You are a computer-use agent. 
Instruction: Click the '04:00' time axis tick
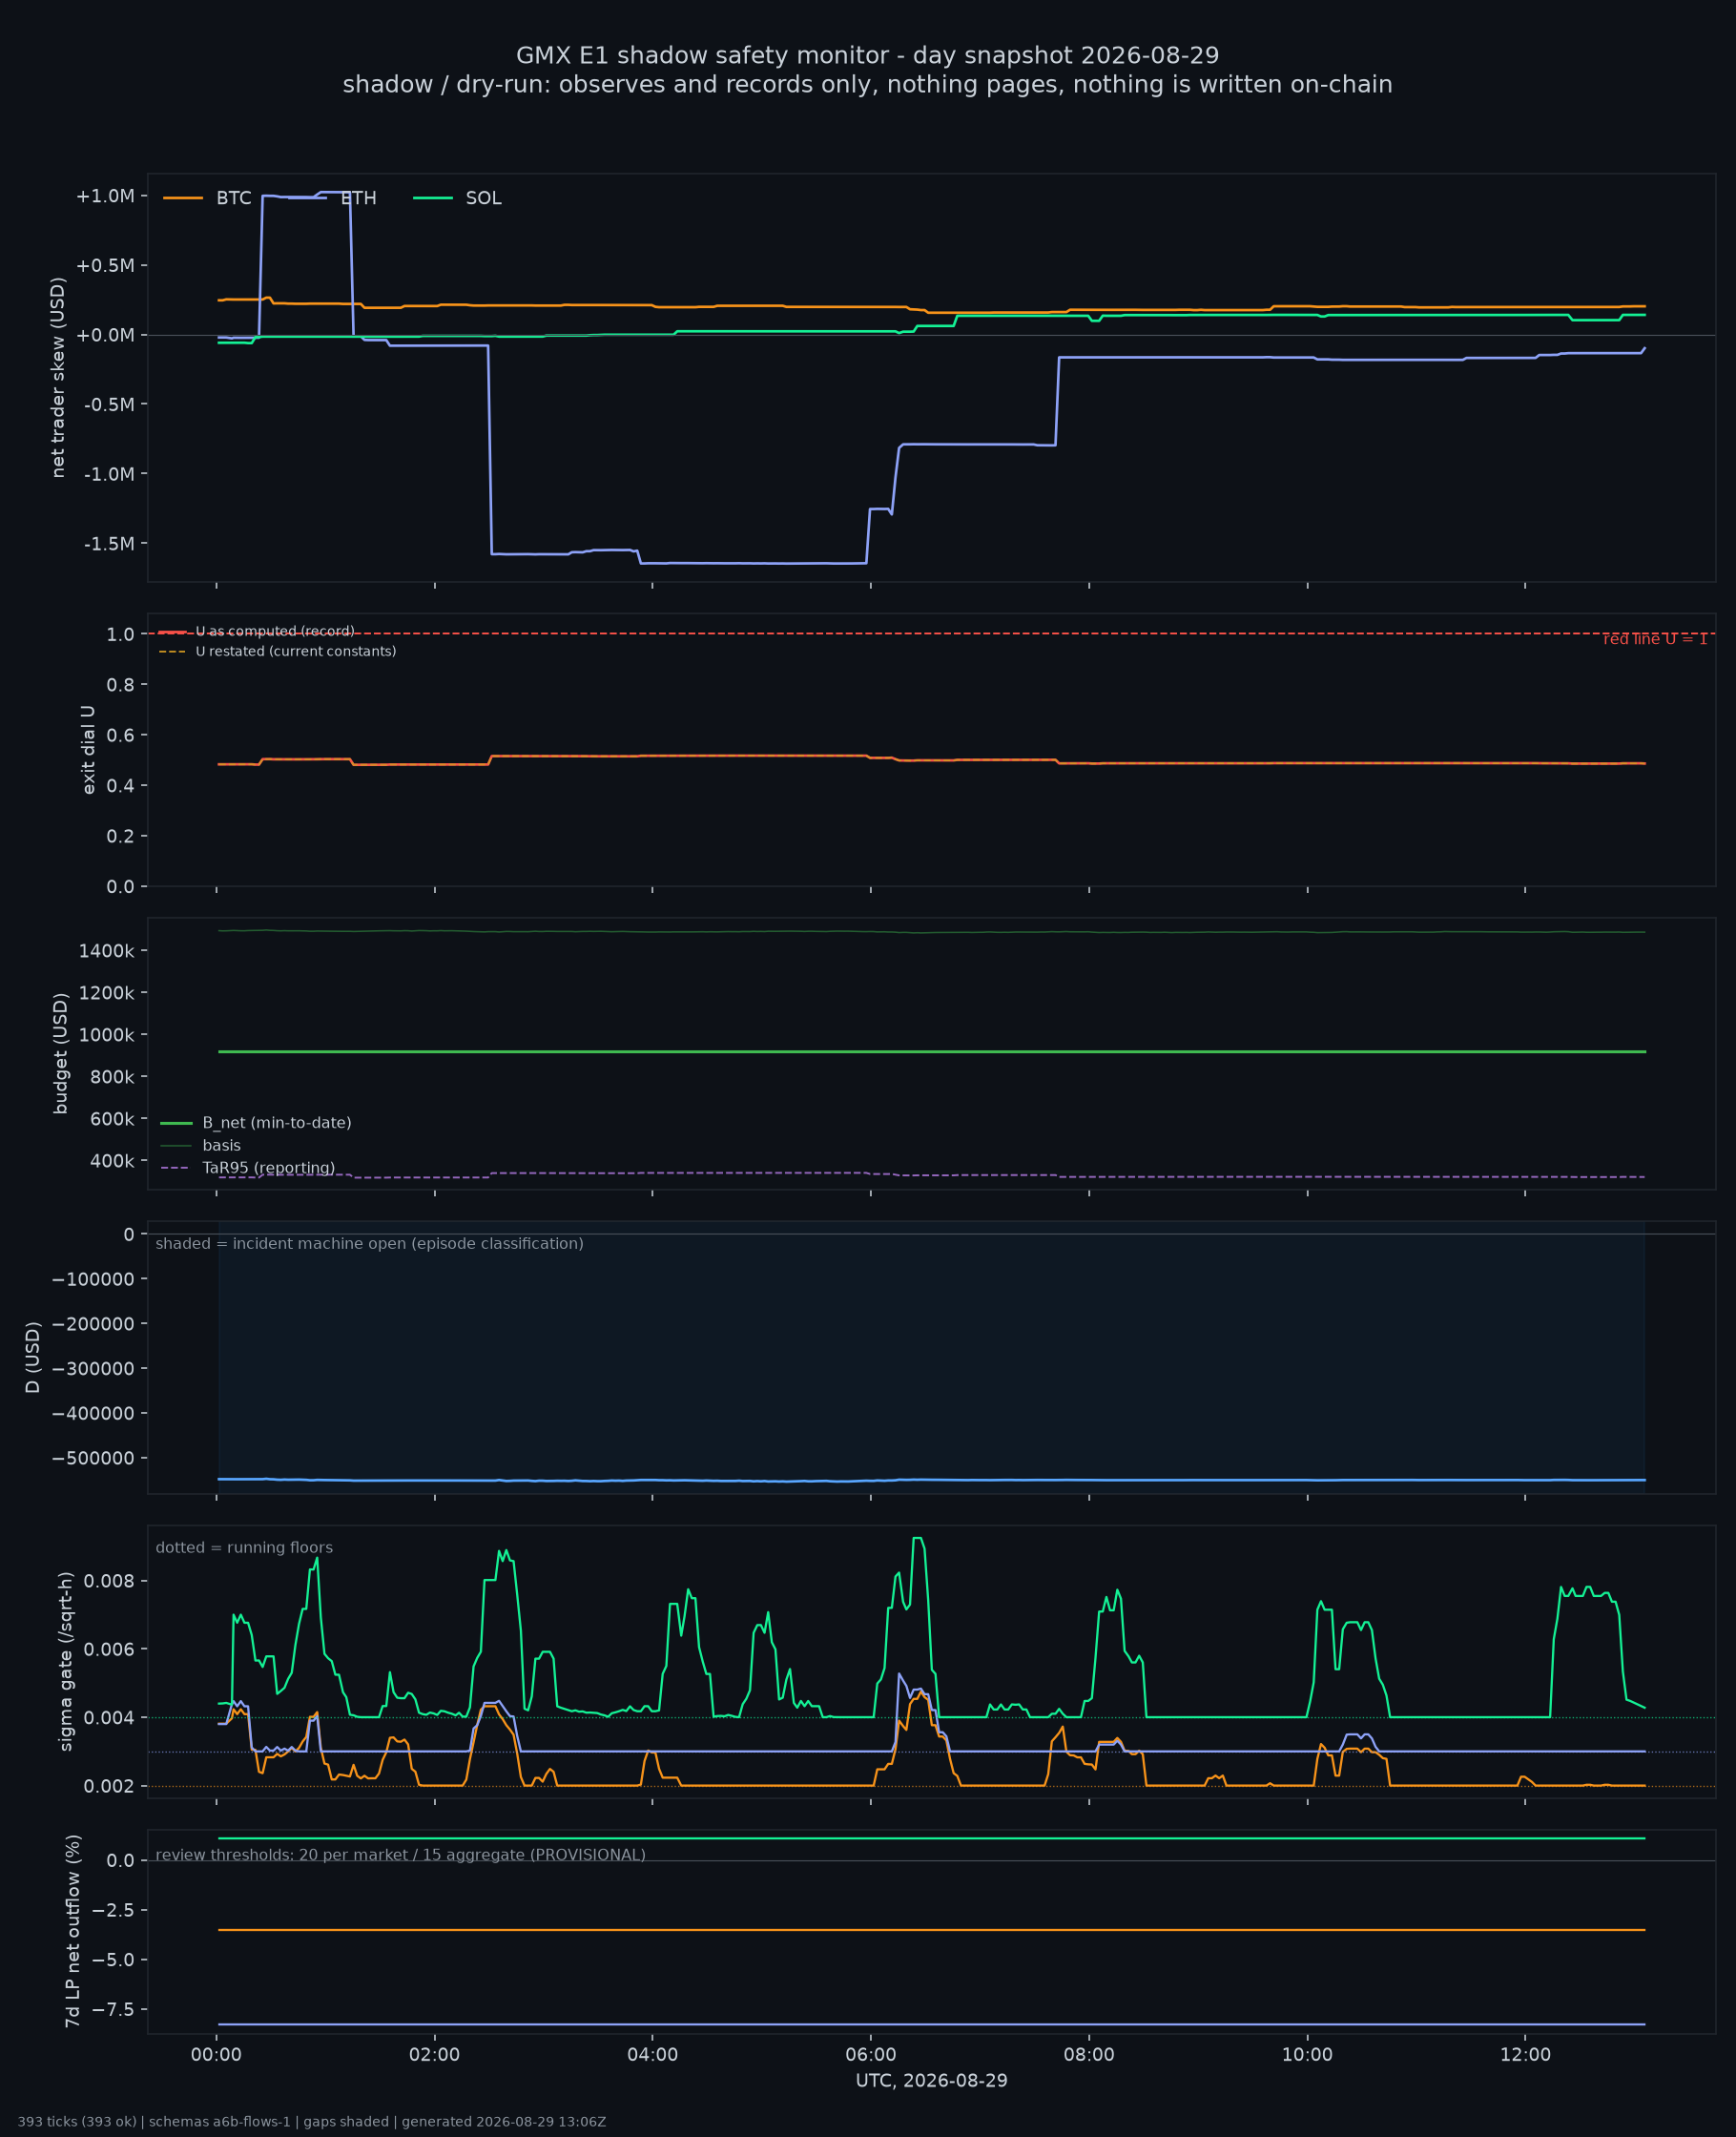652,2055
